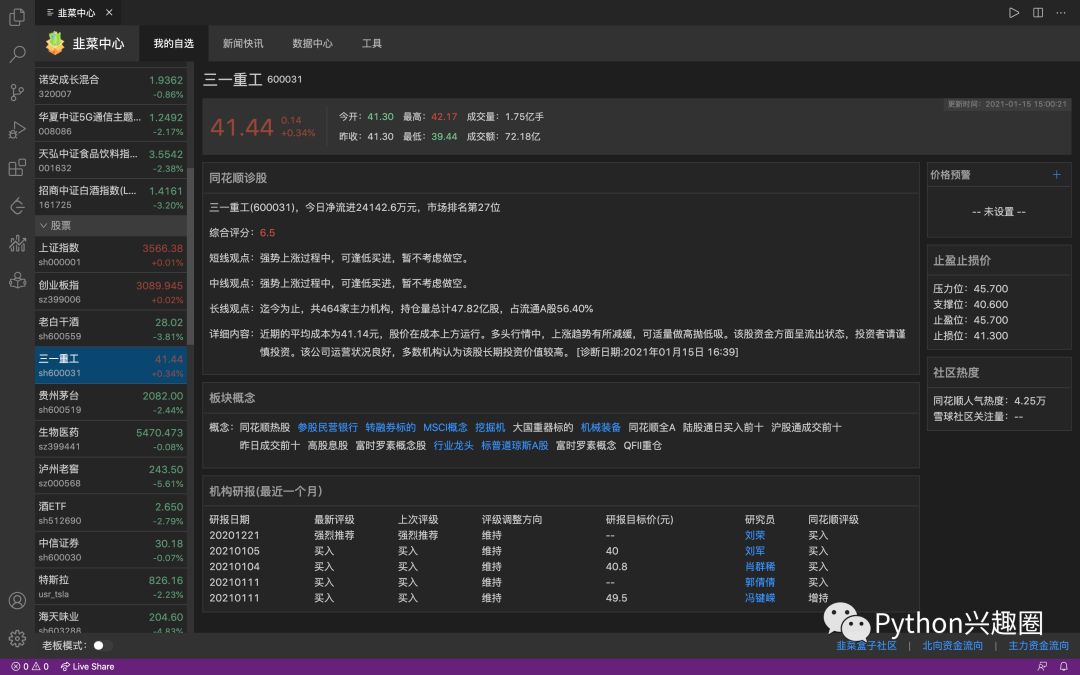Open the Search view in activity bar
This screenshot has height=675, width=1080.
click(17, 54)
